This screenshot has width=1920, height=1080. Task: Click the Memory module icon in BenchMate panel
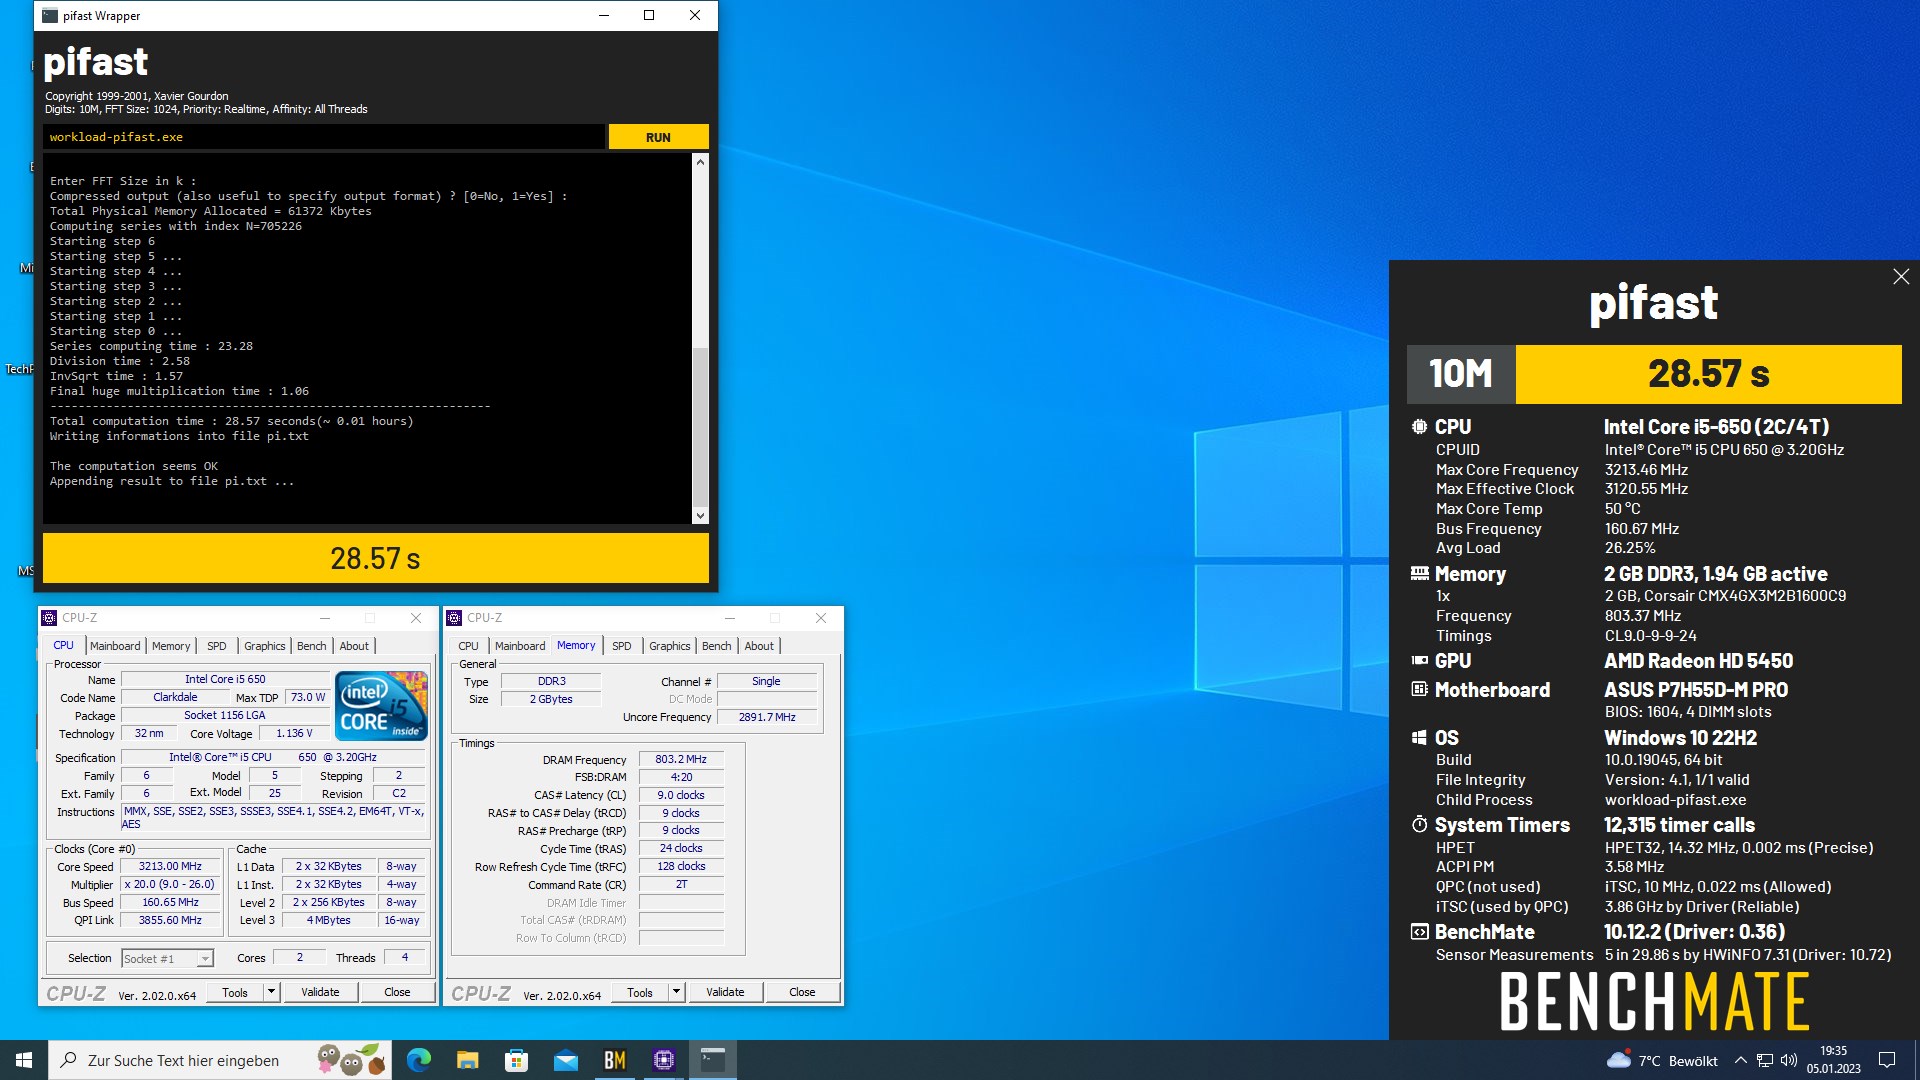(x=1419, y=574)
